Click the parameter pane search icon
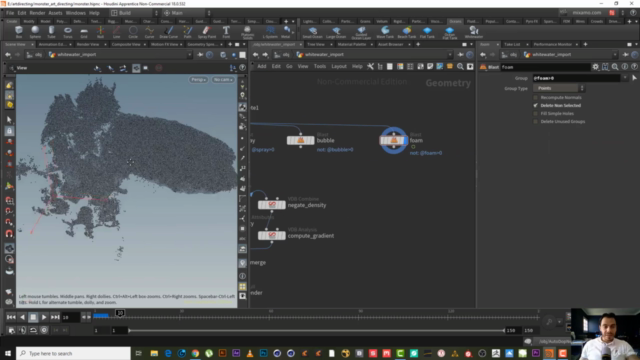Image resolution: width=640 pixels, height=360 pixels. tap(615, 67)
